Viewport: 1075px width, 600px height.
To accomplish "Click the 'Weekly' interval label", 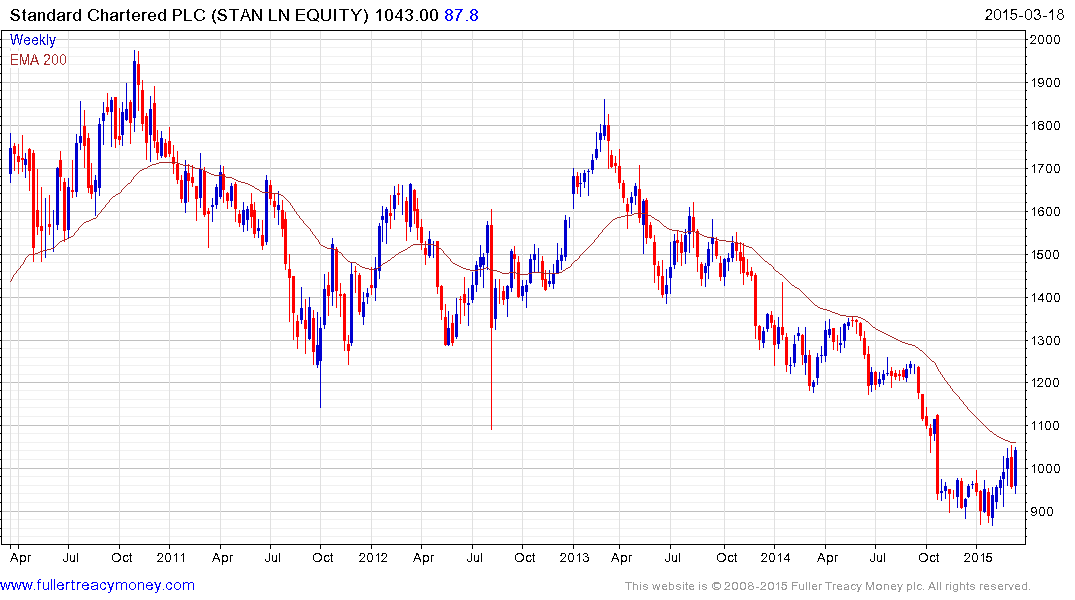I will (x=33, y=40).
